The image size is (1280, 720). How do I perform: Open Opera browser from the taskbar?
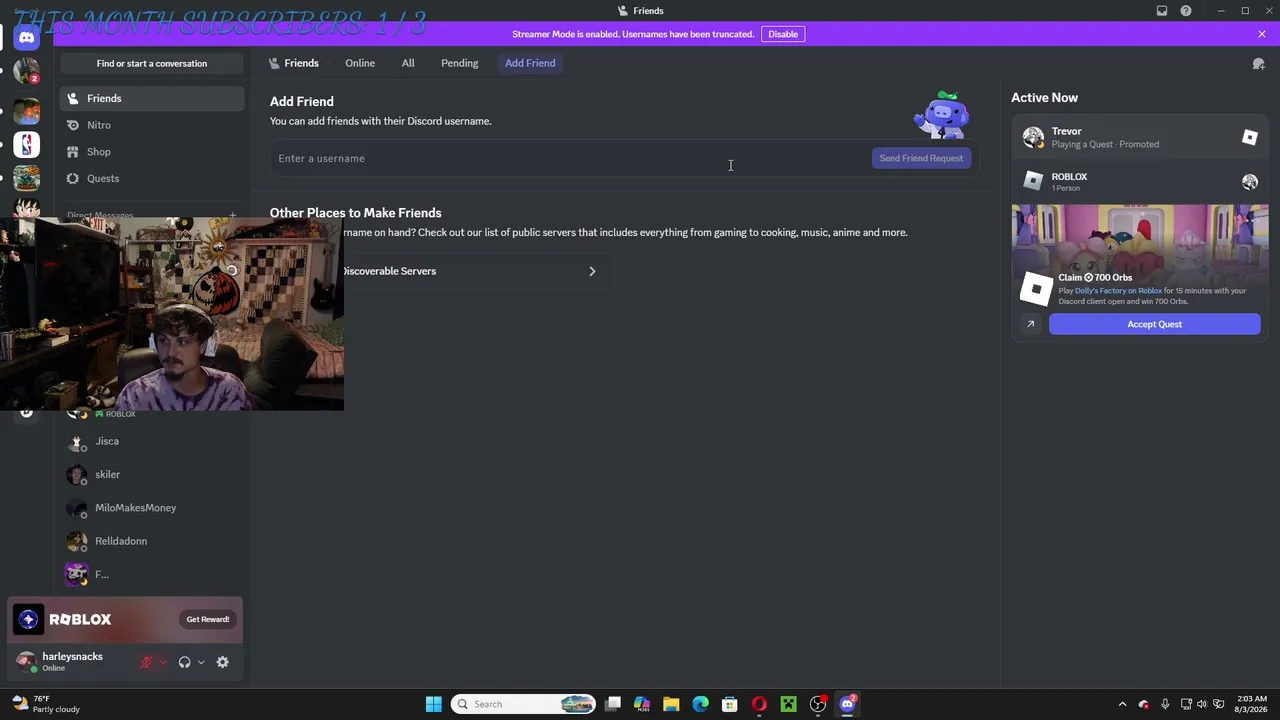click(x=759, y=704)
